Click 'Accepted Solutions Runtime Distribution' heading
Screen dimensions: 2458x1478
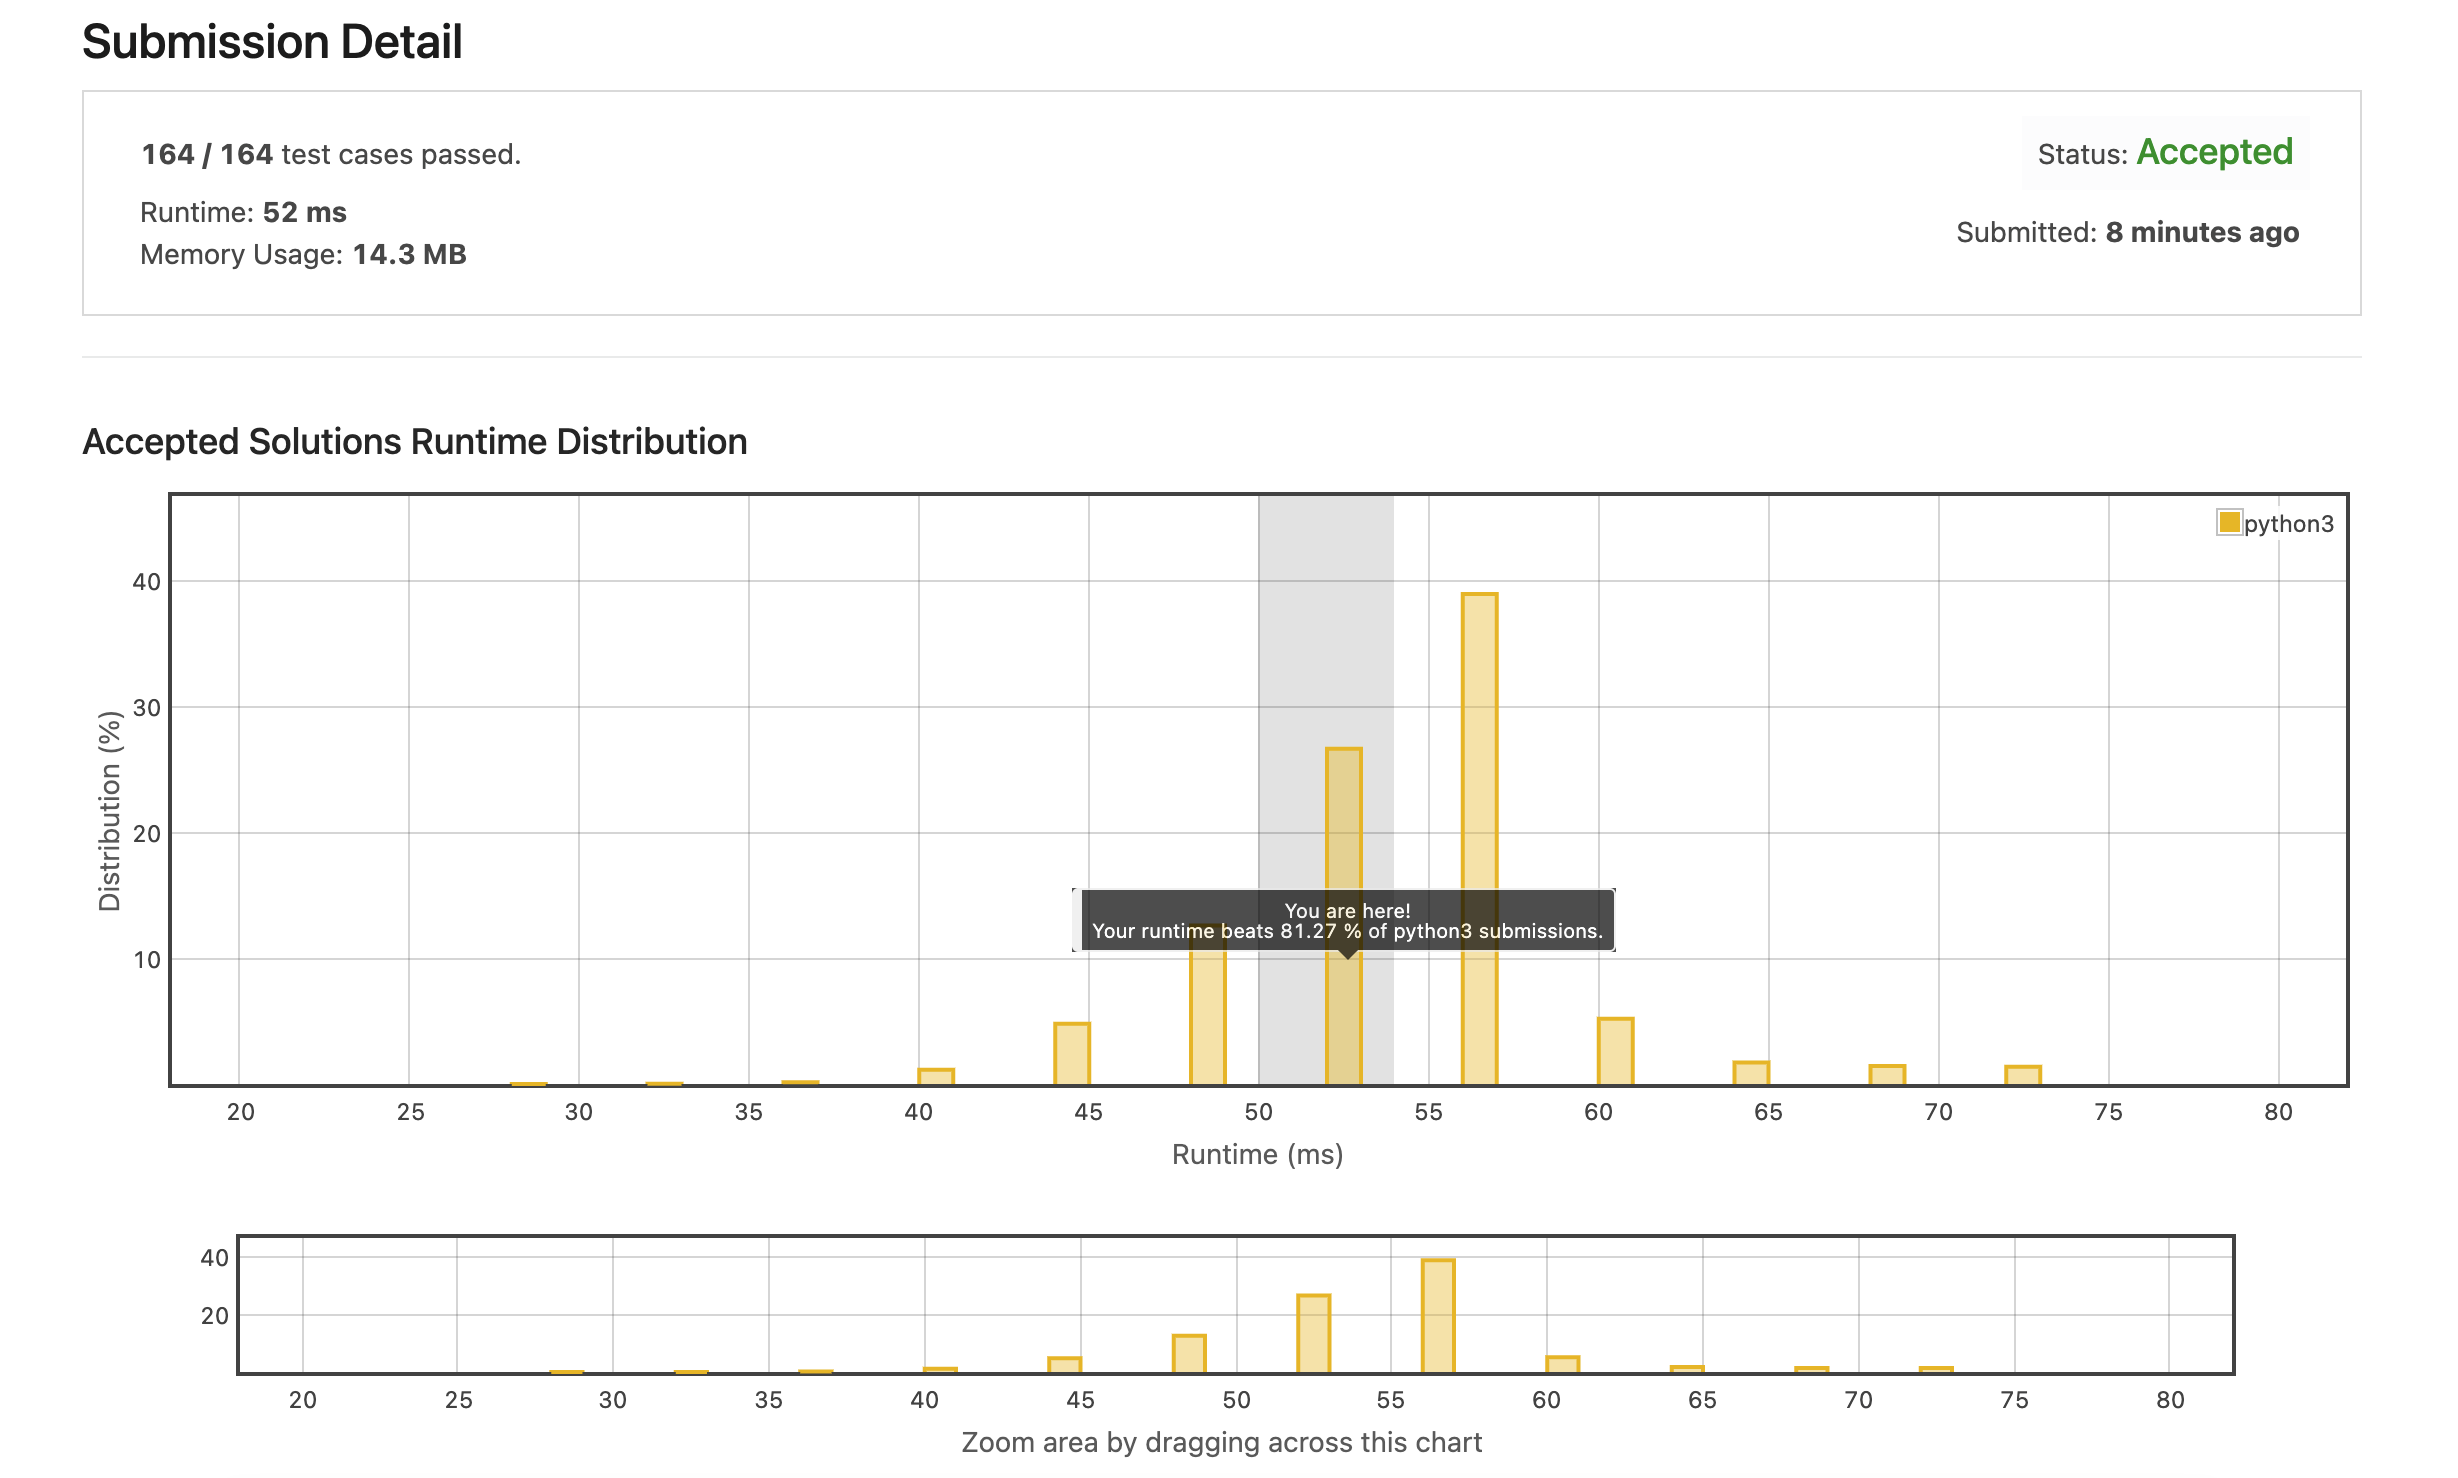[414, 441]
